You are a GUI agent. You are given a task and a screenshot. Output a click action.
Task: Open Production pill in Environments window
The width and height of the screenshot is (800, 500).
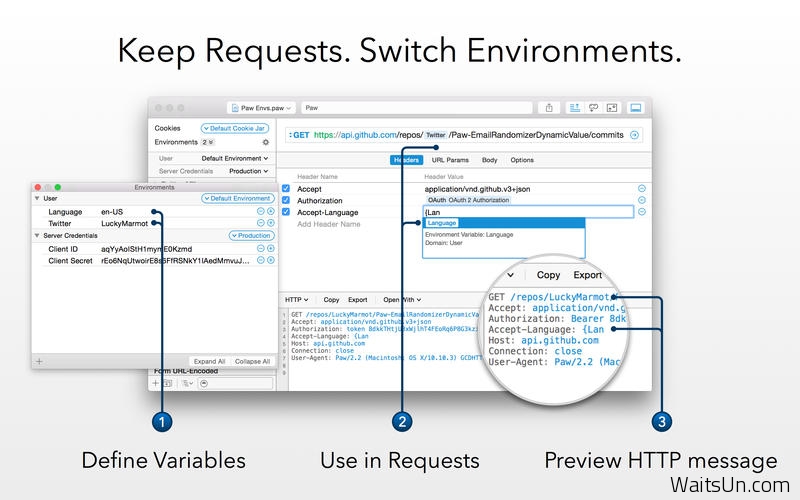pos(252,236)
